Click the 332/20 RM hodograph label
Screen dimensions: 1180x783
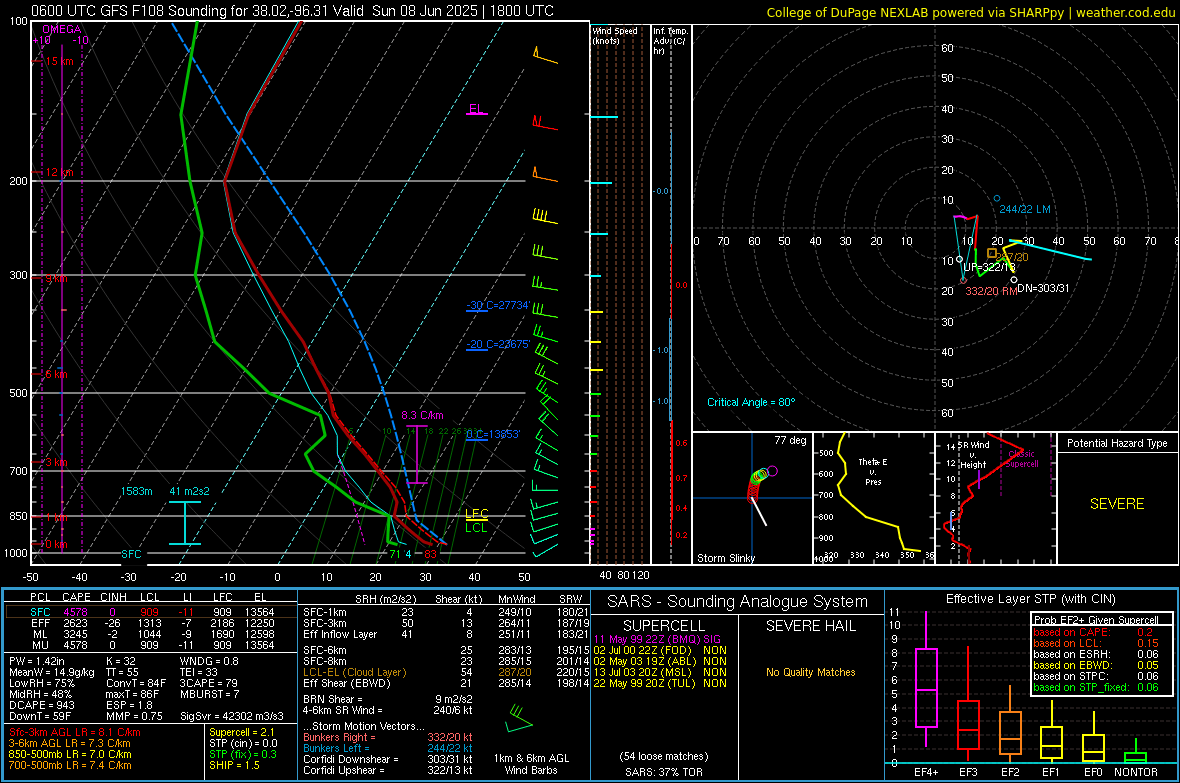991,291
